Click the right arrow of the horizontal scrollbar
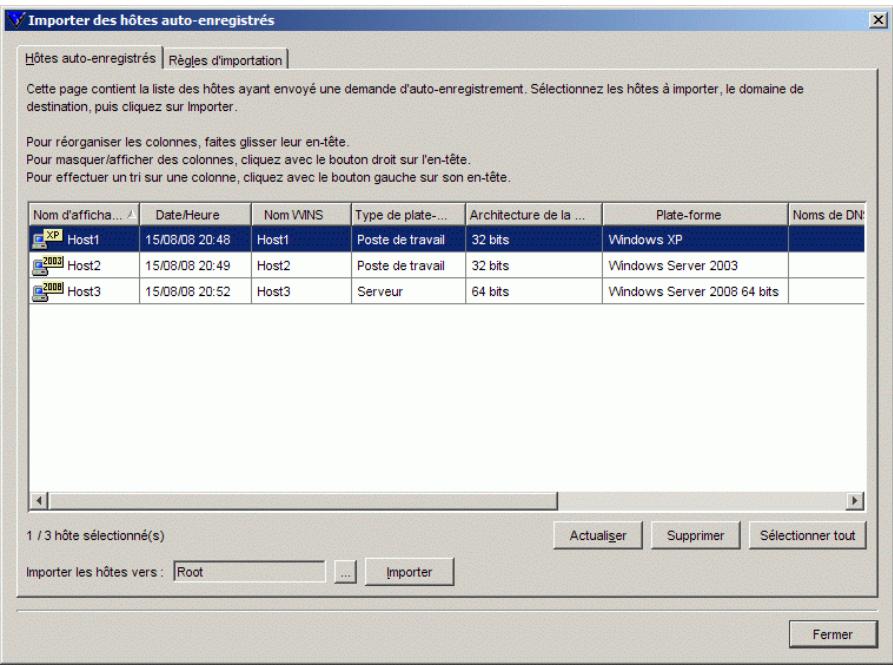This screenshot has height=665, width=893. pos(854,500)
